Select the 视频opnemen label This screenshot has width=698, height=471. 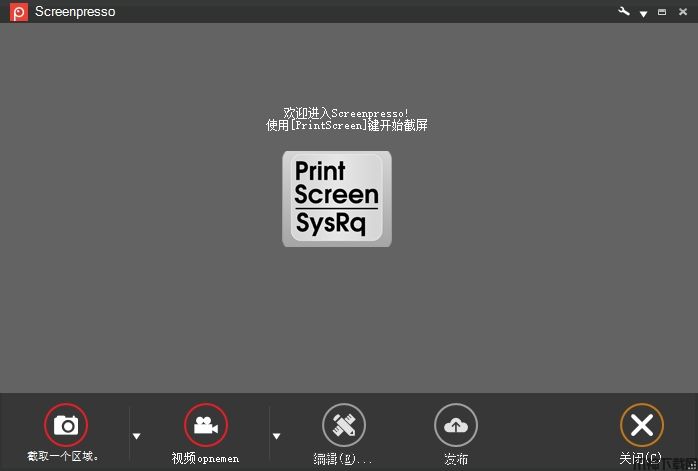(205, 459)
